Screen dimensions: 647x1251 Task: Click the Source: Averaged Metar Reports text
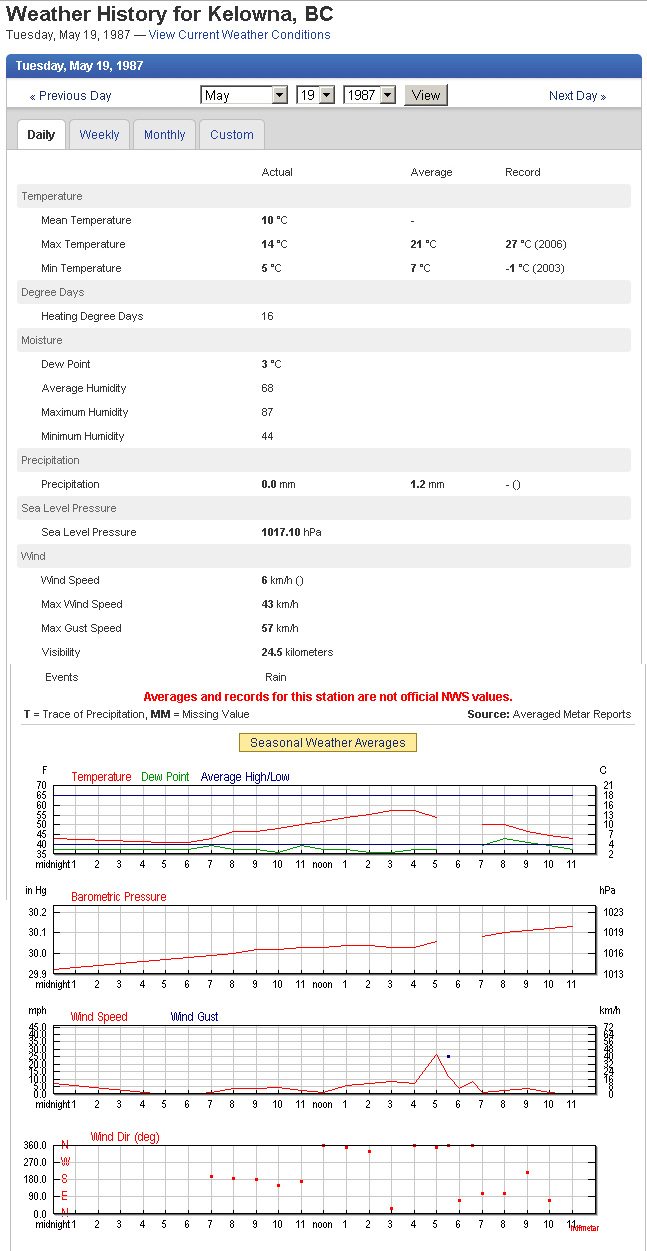pyautogui.click(x=549, y=714)
